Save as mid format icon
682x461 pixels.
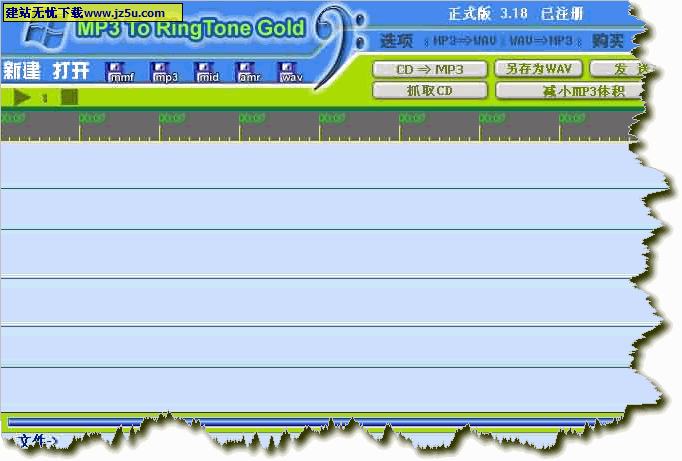207,72
